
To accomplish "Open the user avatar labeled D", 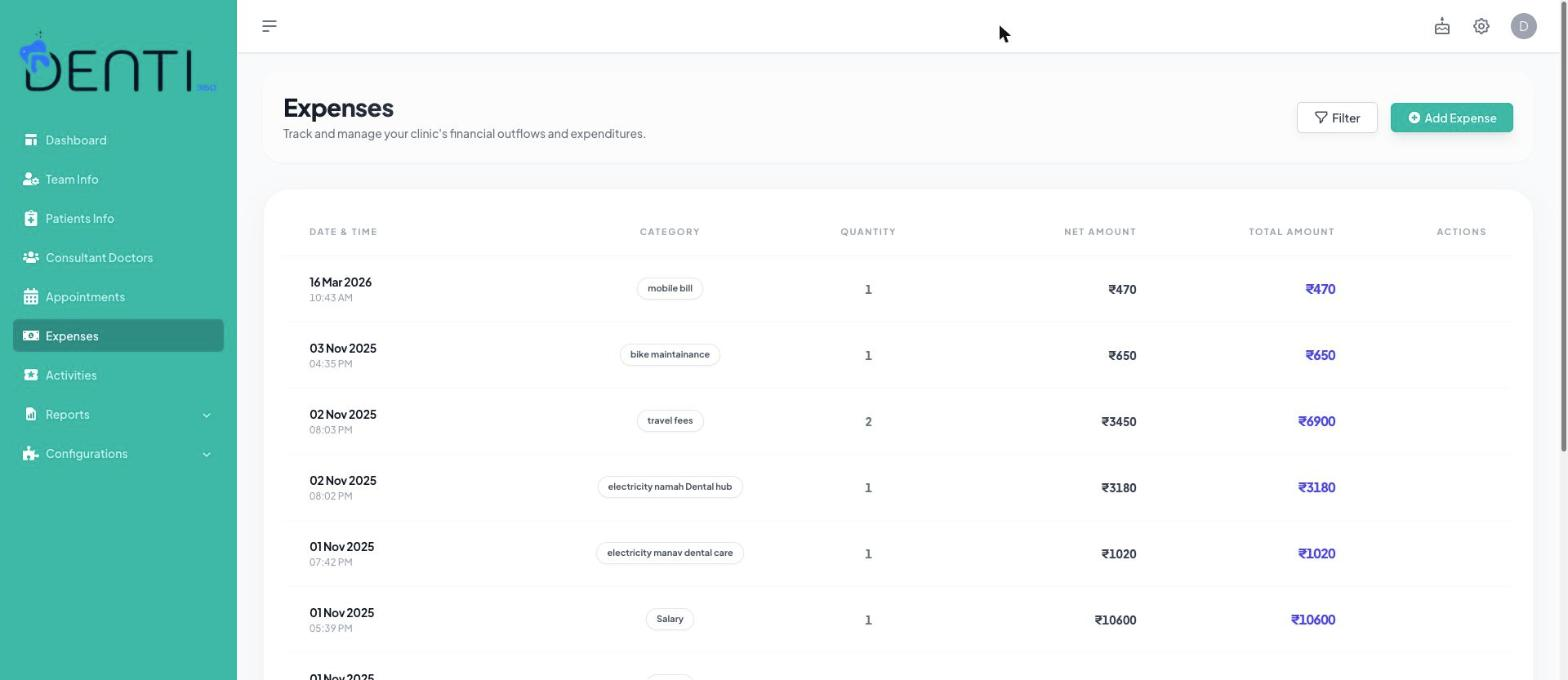I will (1523, 27).
